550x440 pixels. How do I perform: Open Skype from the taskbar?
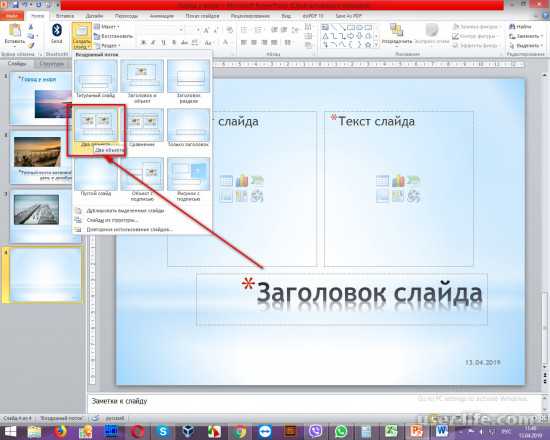pos(163,431)
